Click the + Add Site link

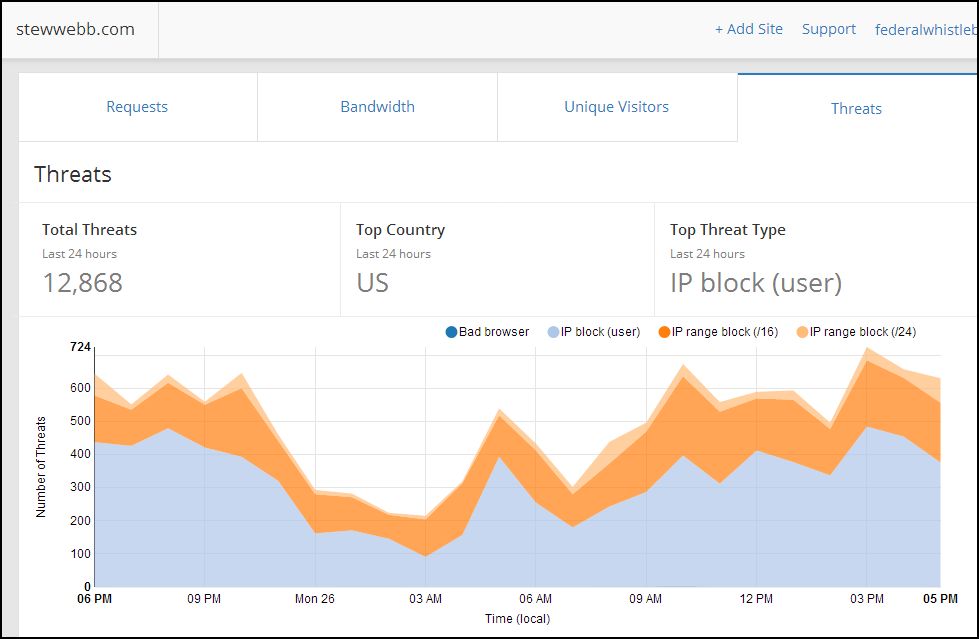click(749, 29)
